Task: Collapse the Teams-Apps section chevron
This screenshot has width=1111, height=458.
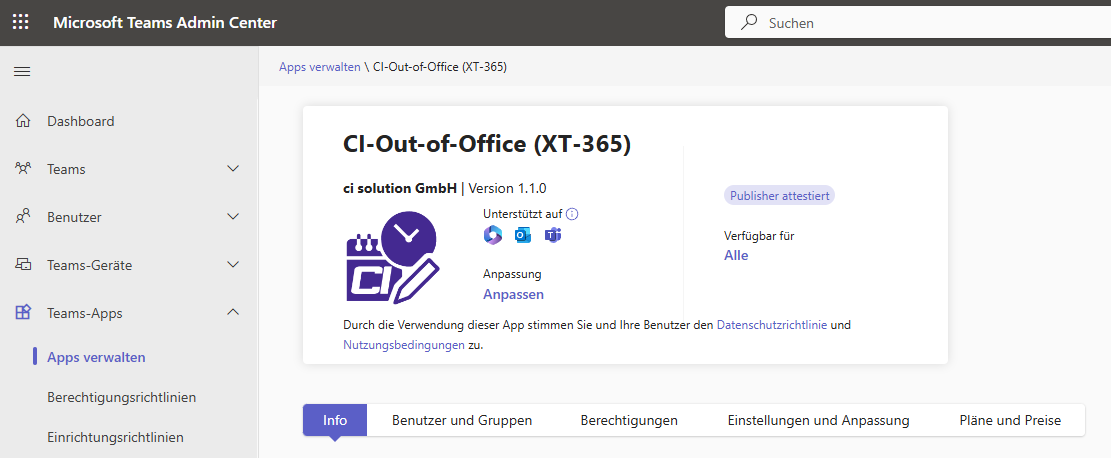Action: (x=233, y=313)
